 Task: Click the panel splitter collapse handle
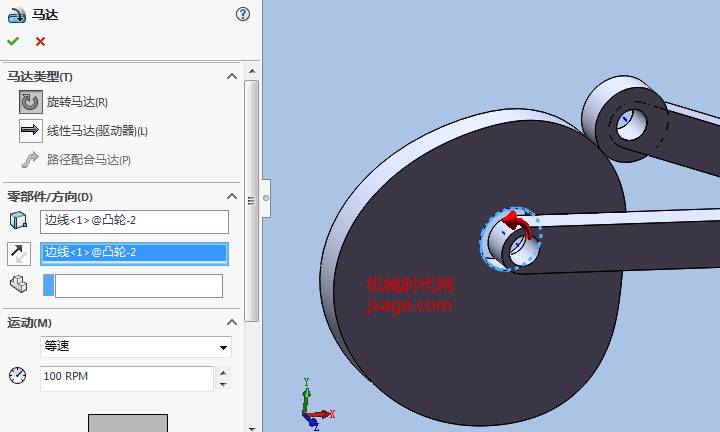tap(266, 198)
